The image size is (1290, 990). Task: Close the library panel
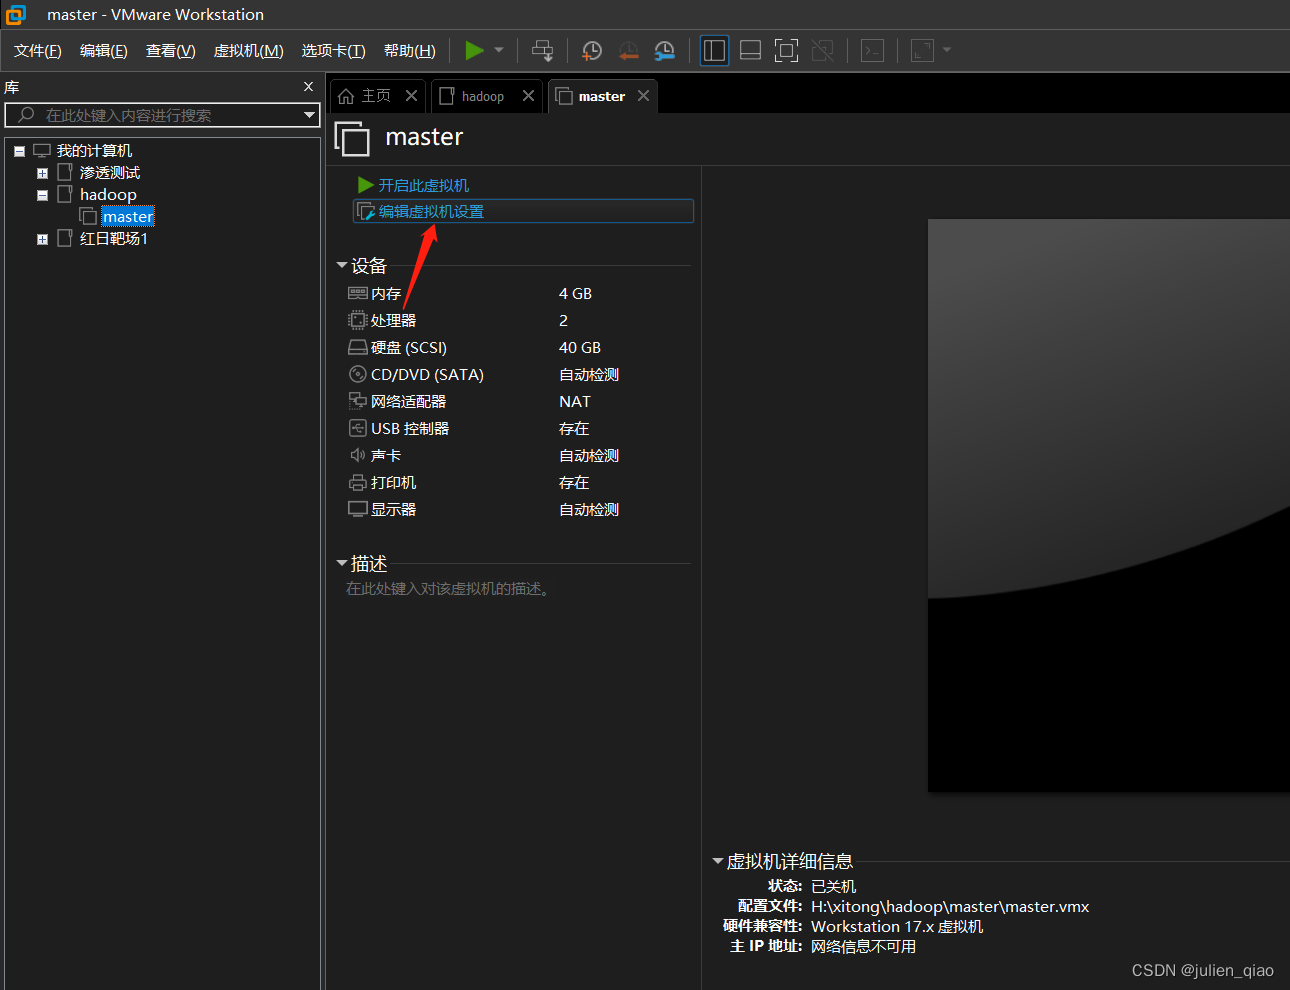pos(309,87)
